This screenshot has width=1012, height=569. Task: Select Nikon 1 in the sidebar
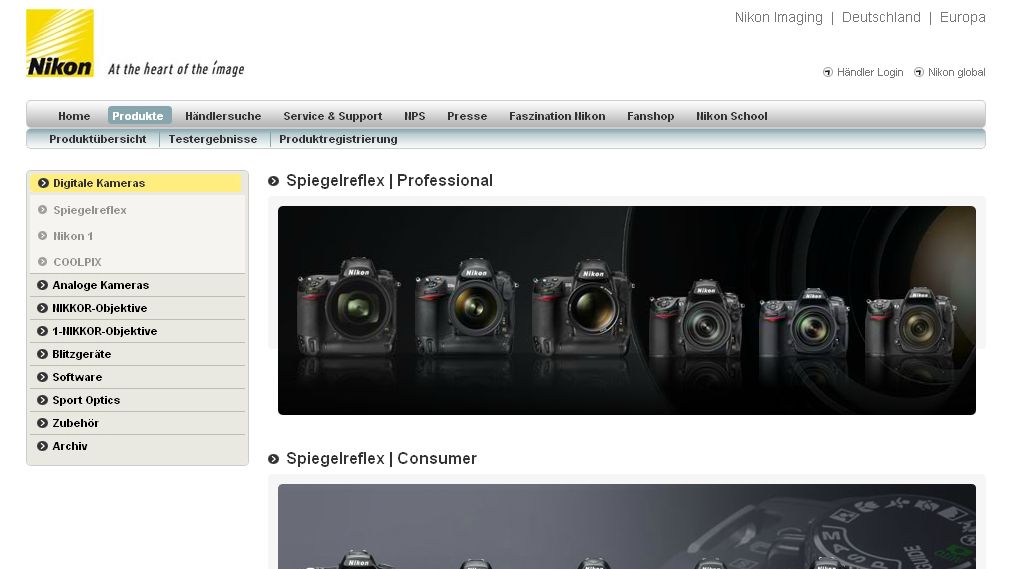tap(73, 236)
